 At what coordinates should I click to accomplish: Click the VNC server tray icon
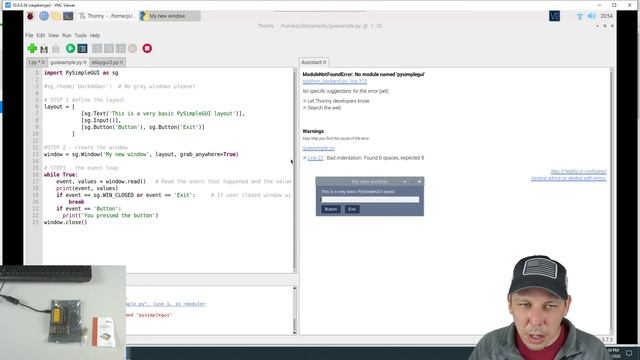pyautogui.click(x=554, y=16)
